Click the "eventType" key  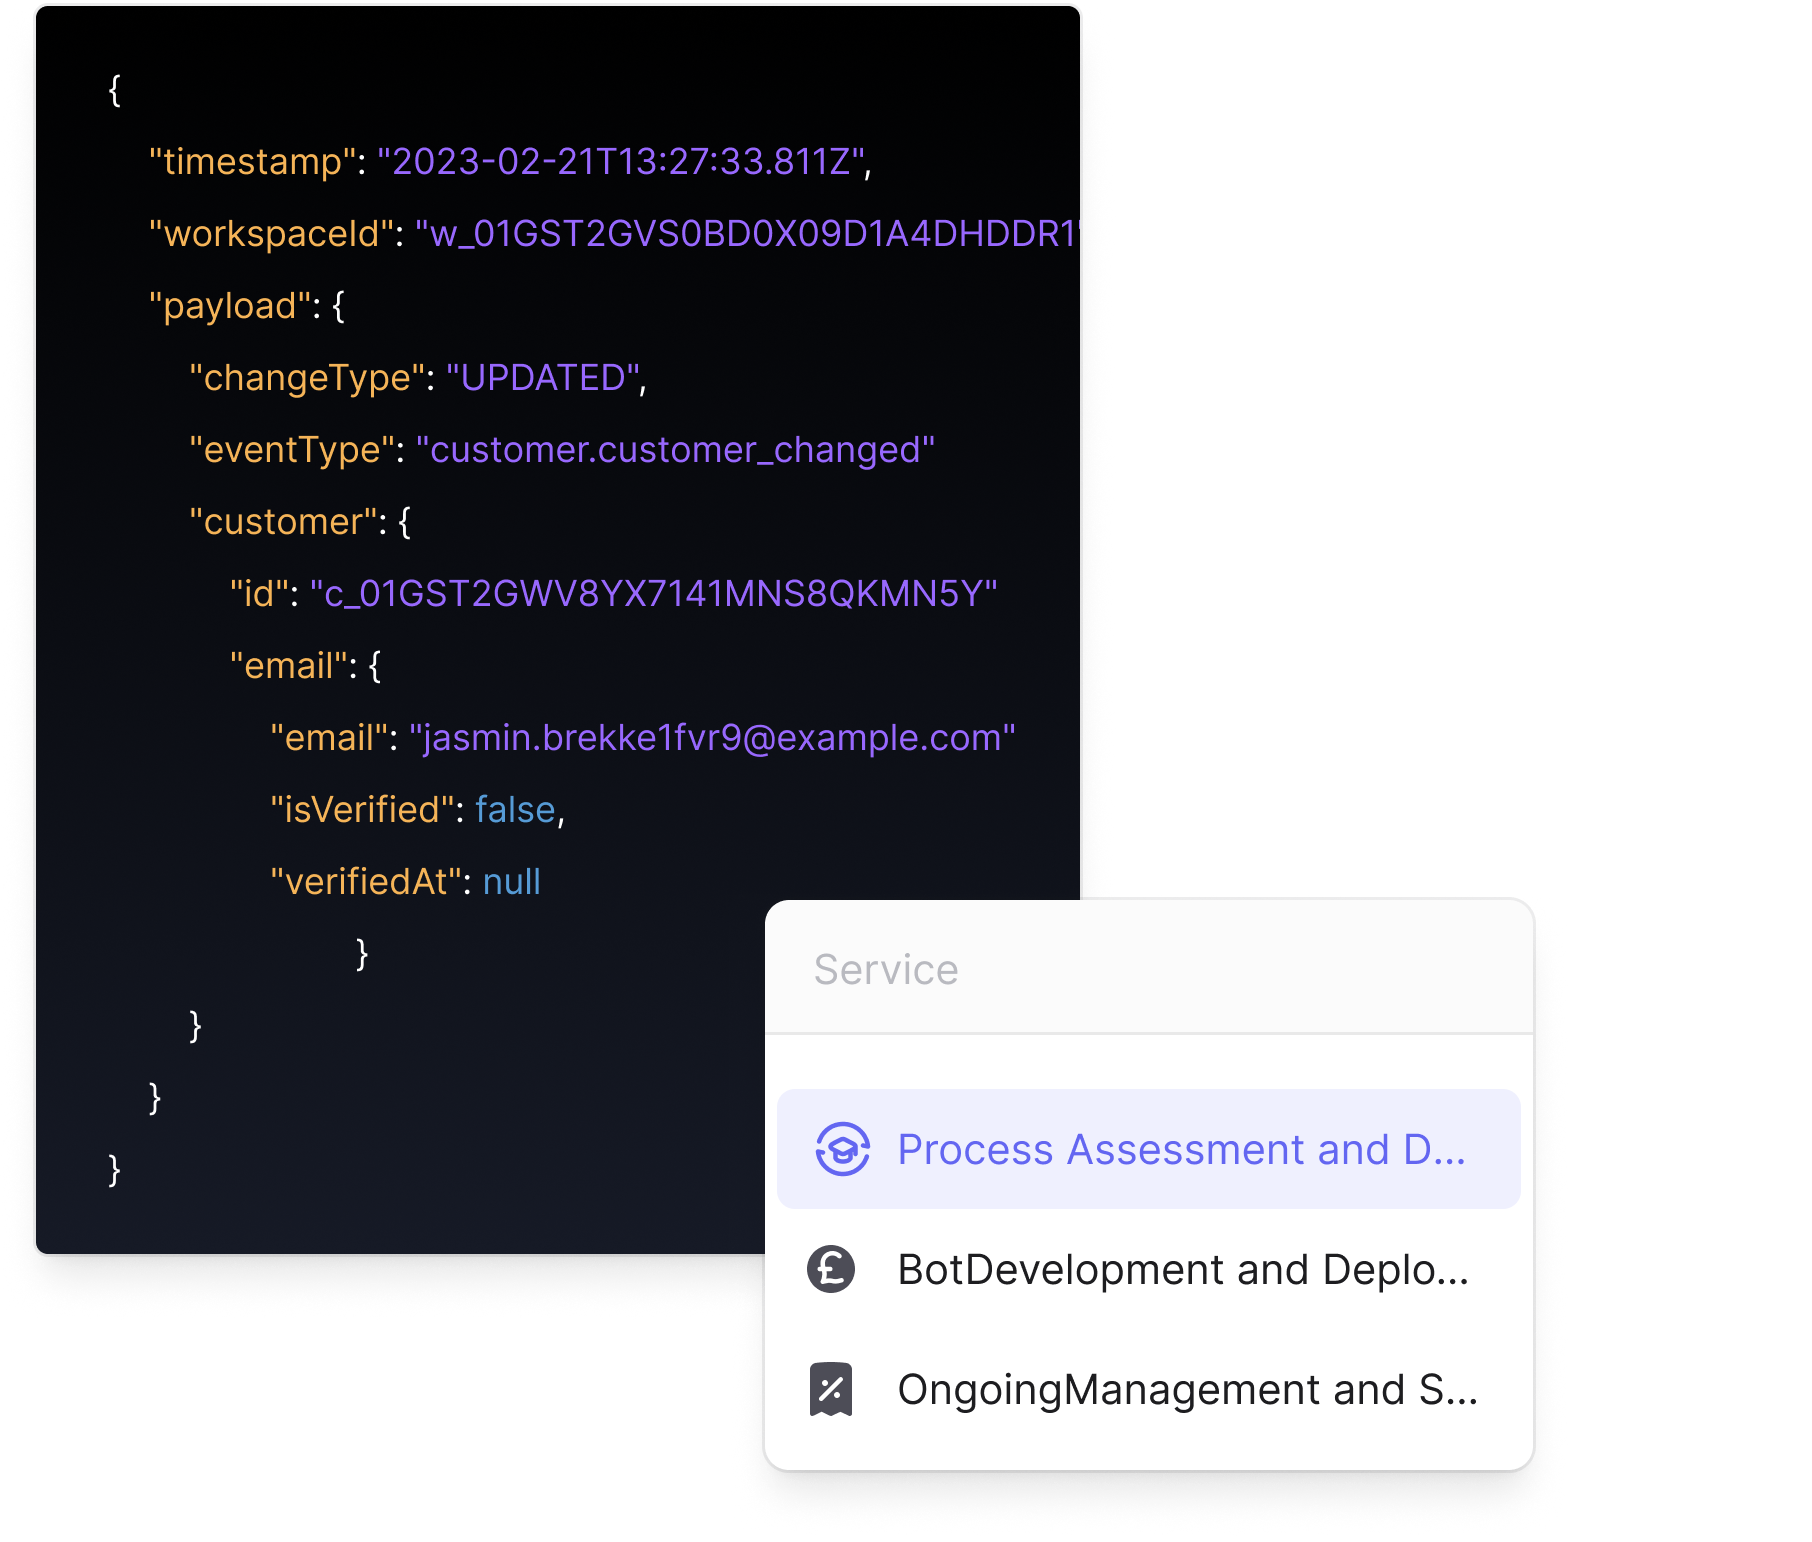(x=290, y=449)
